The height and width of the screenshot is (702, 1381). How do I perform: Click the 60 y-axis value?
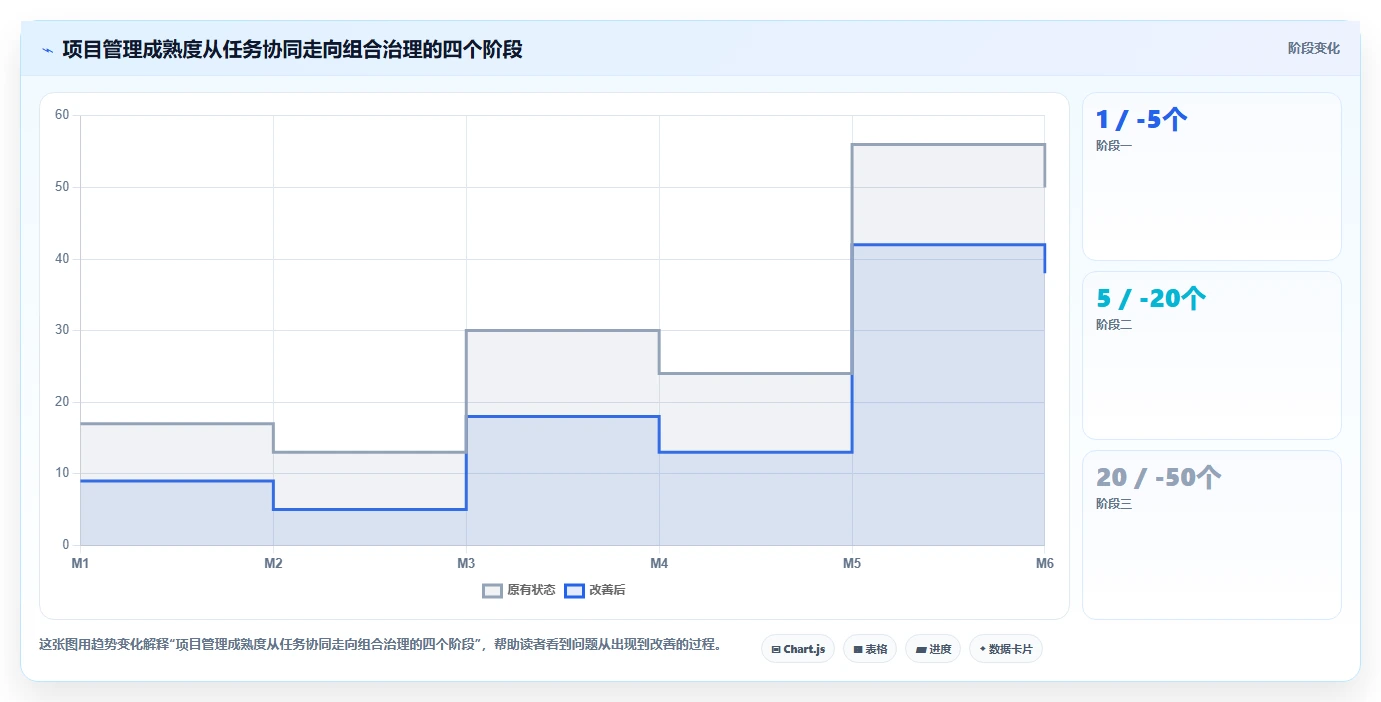tap(62, 115)
